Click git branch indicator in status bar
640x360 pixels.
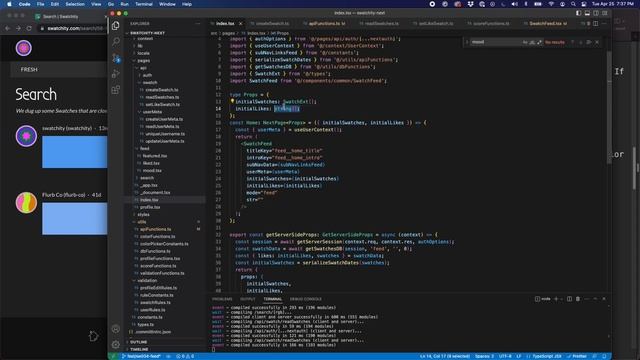pos(141,356)
